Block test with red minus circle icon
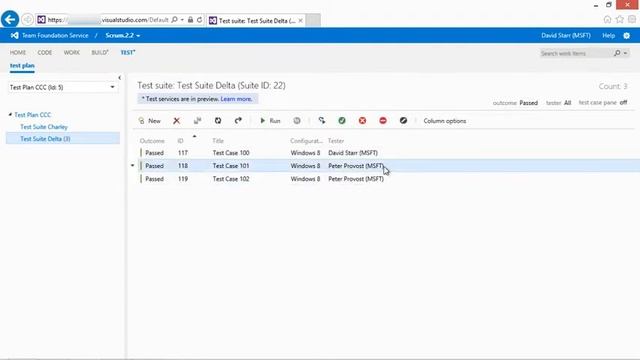The width and height of the screenshot is (640, 360). [383, 120]
